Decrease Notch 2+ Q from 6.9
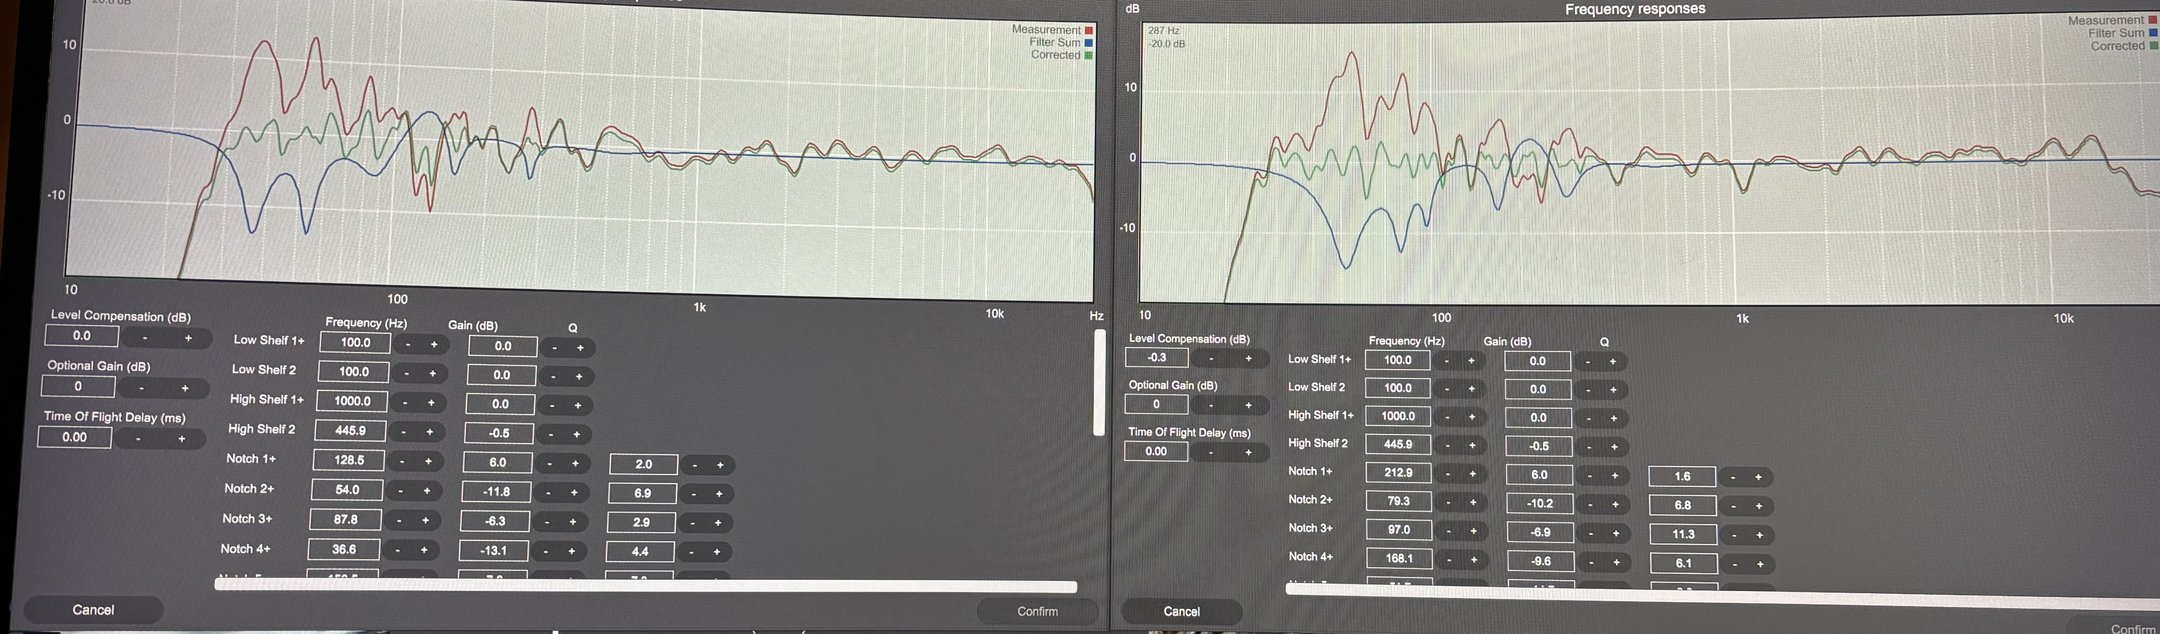2160x634 pixels. (695, 494)
